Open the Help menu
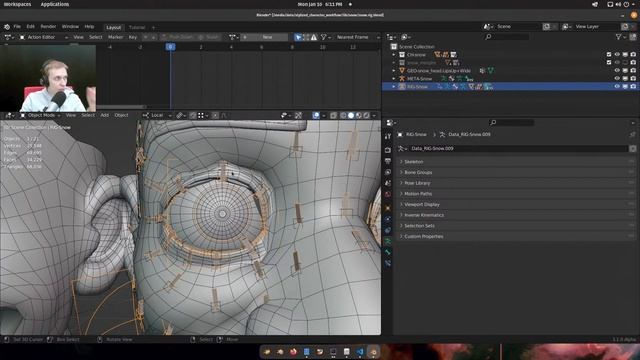This screenshot has height=360, width=640. point(89,27)
